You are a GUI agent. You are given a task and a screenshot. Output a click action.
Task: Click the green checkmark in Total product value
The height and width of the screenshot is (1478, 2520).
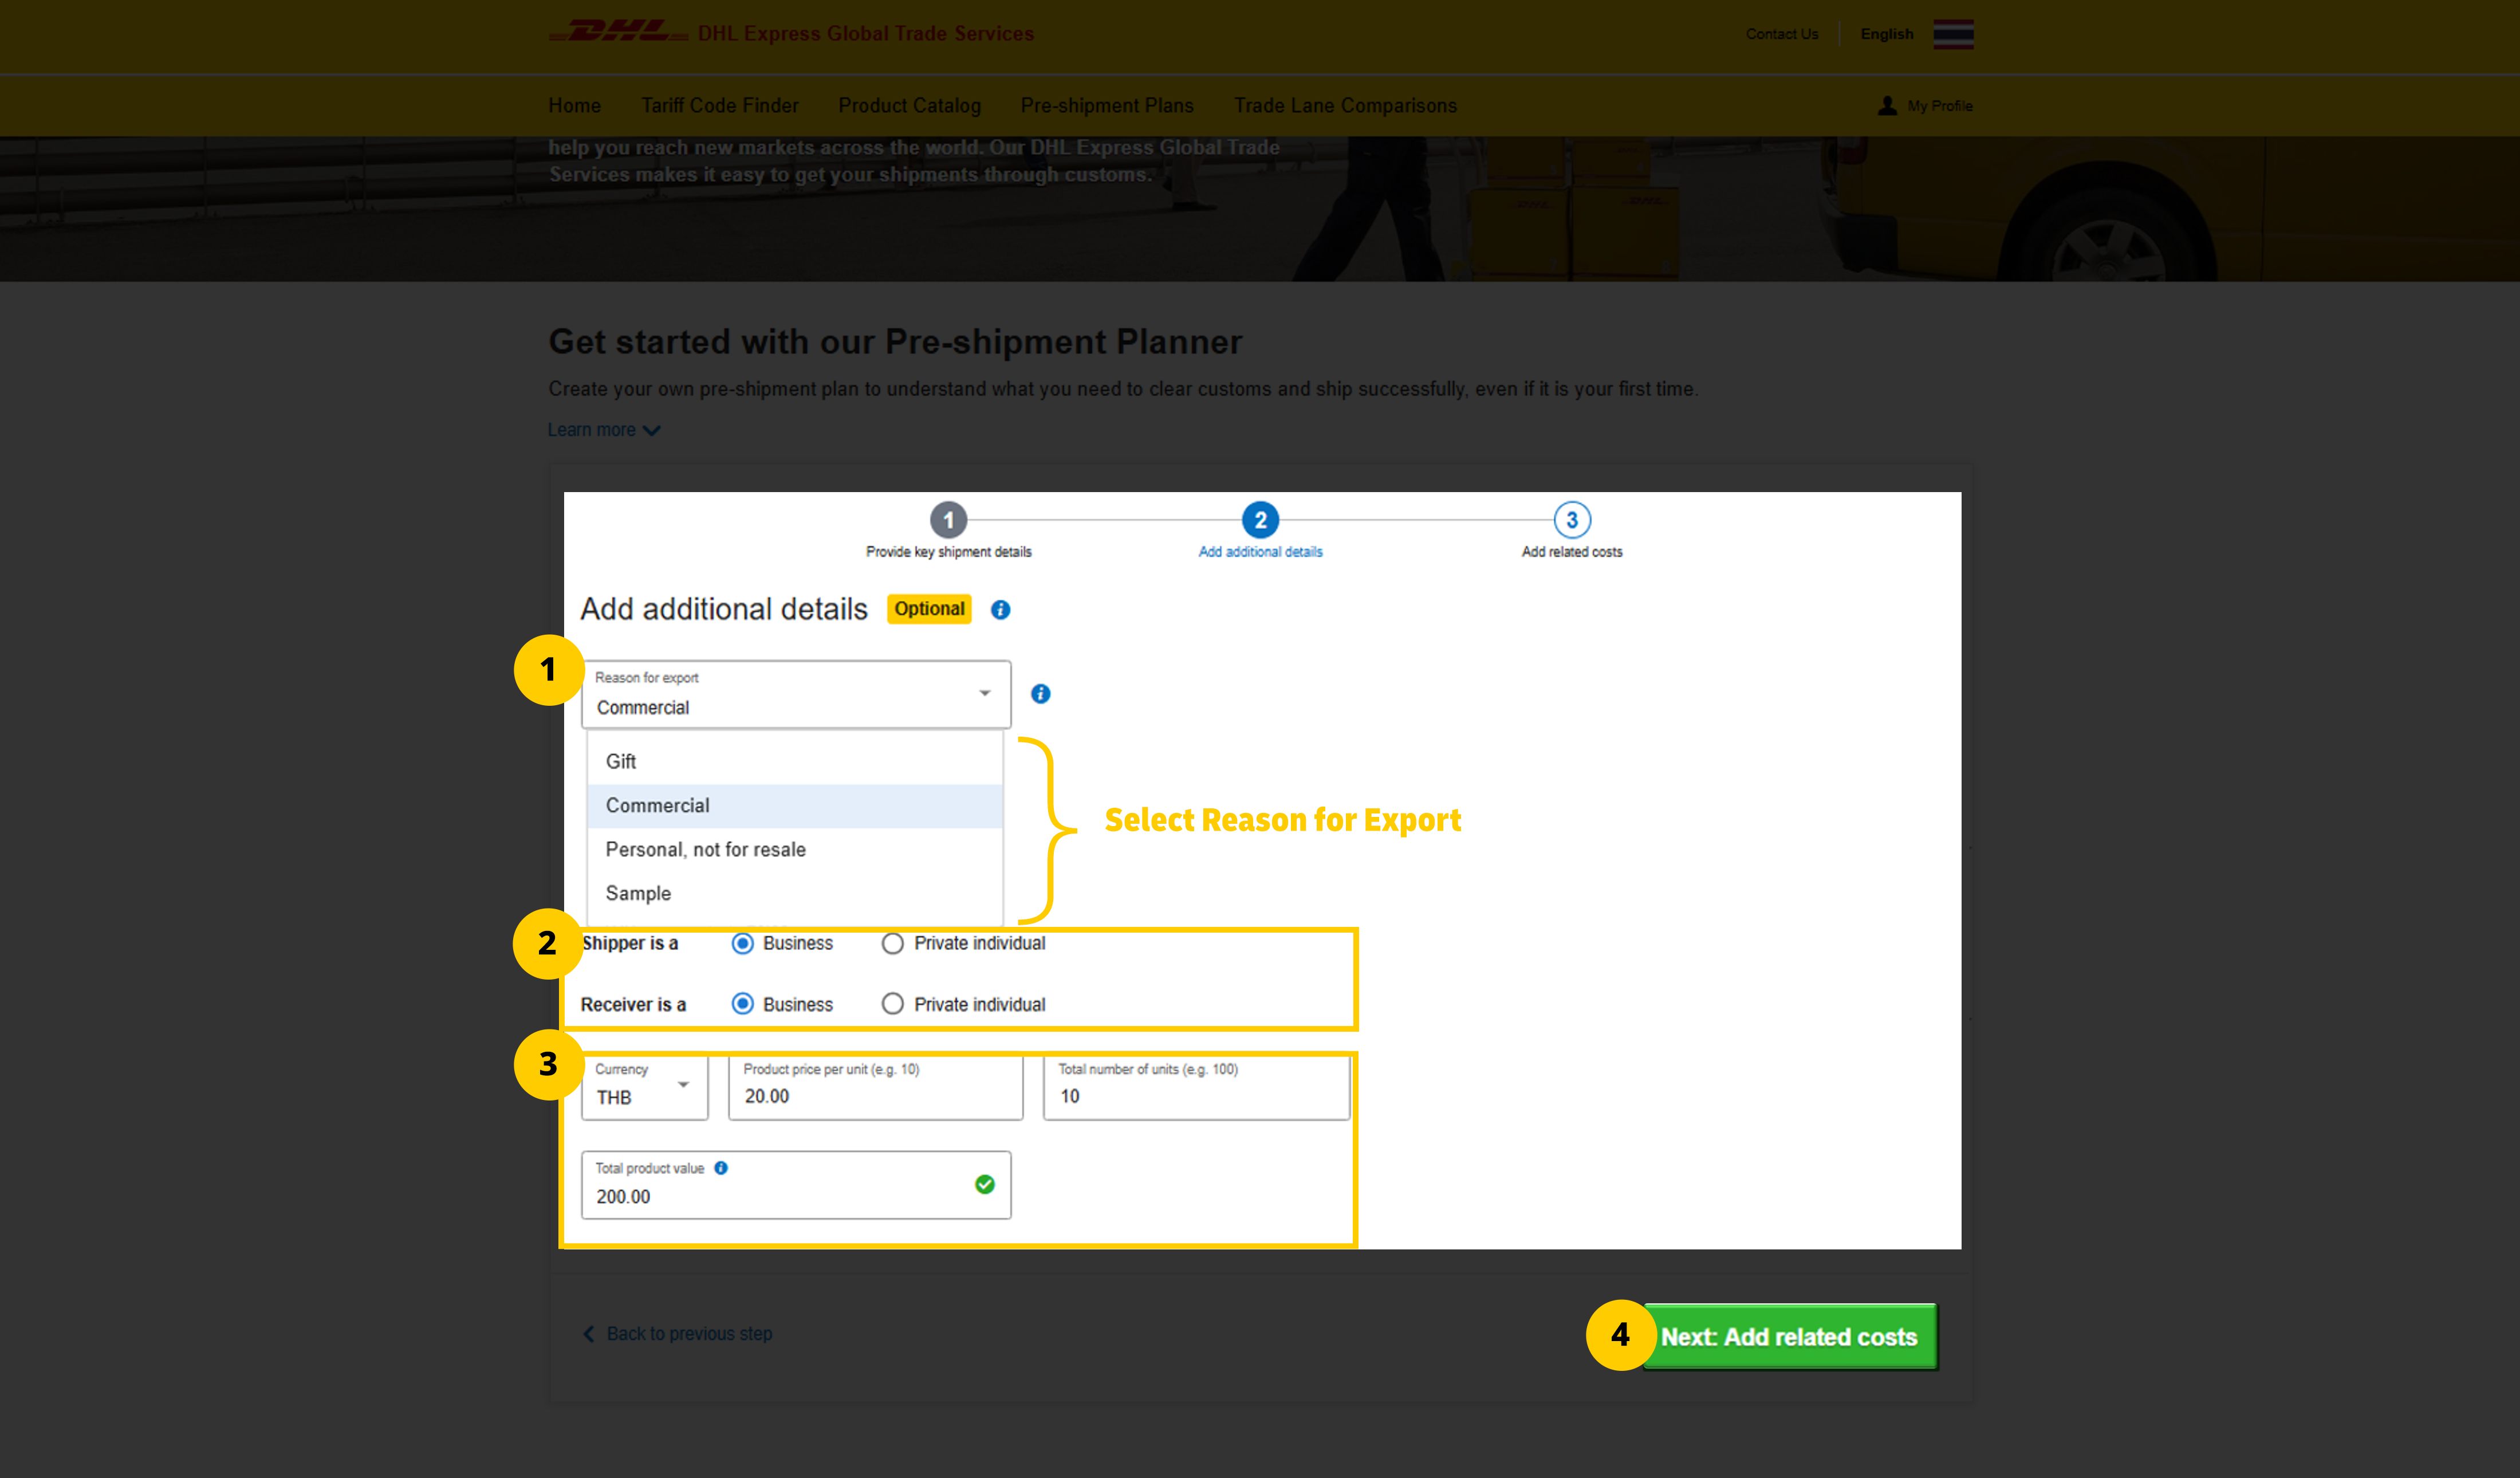pyautogui.click(x=985, y=1185)
